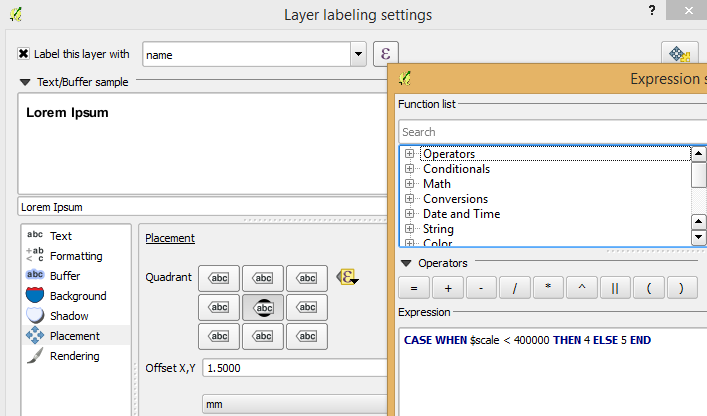Toggle 'Label this layer with' checkbox

(x=24, y=55)
